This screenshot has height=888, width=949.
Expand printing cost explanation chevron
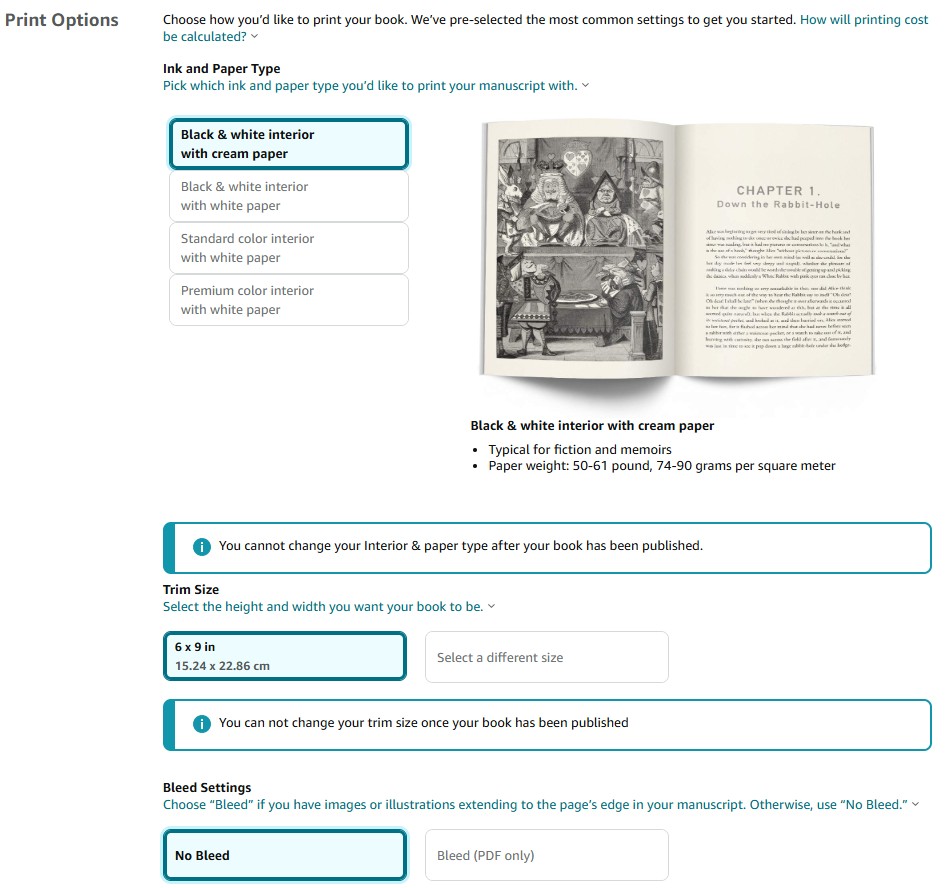[255, 37]
